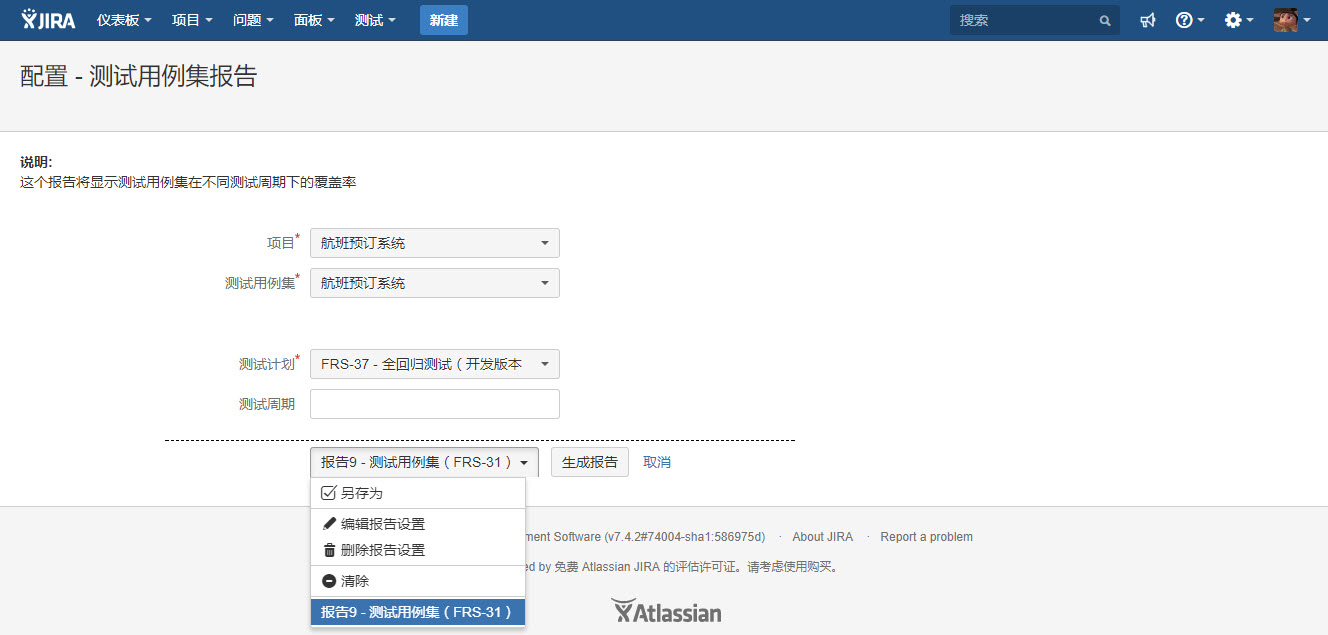Screen dimensions: 1328x635
Task: Open the 仪表板 menu
Action: click(124, 20)
